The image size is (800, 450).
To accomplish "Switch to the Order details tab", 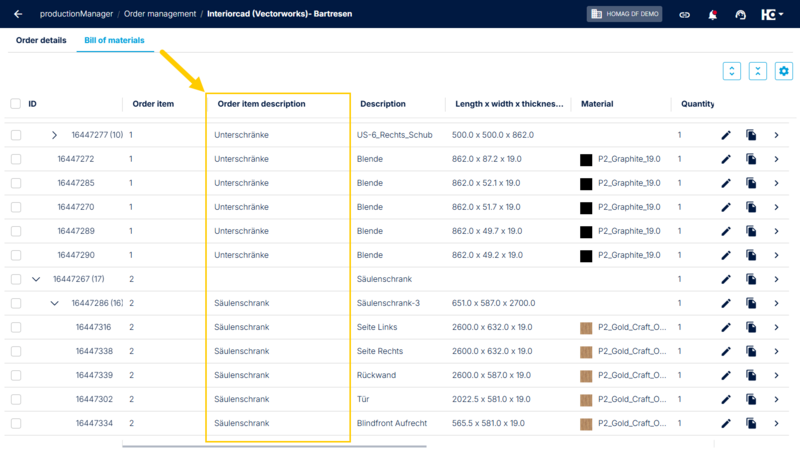I will point(41,40).
